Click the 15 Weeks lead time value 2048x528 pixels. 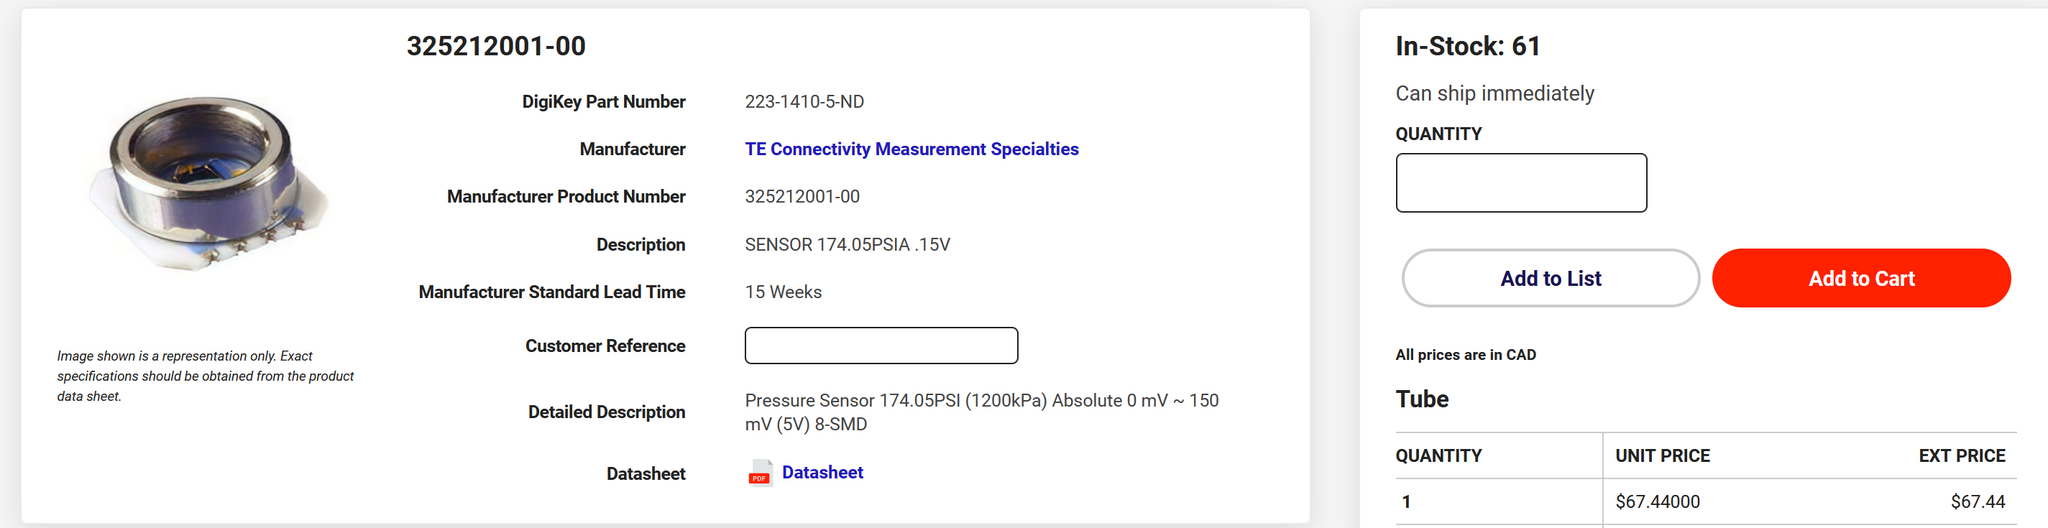click(x=783, y=292)
